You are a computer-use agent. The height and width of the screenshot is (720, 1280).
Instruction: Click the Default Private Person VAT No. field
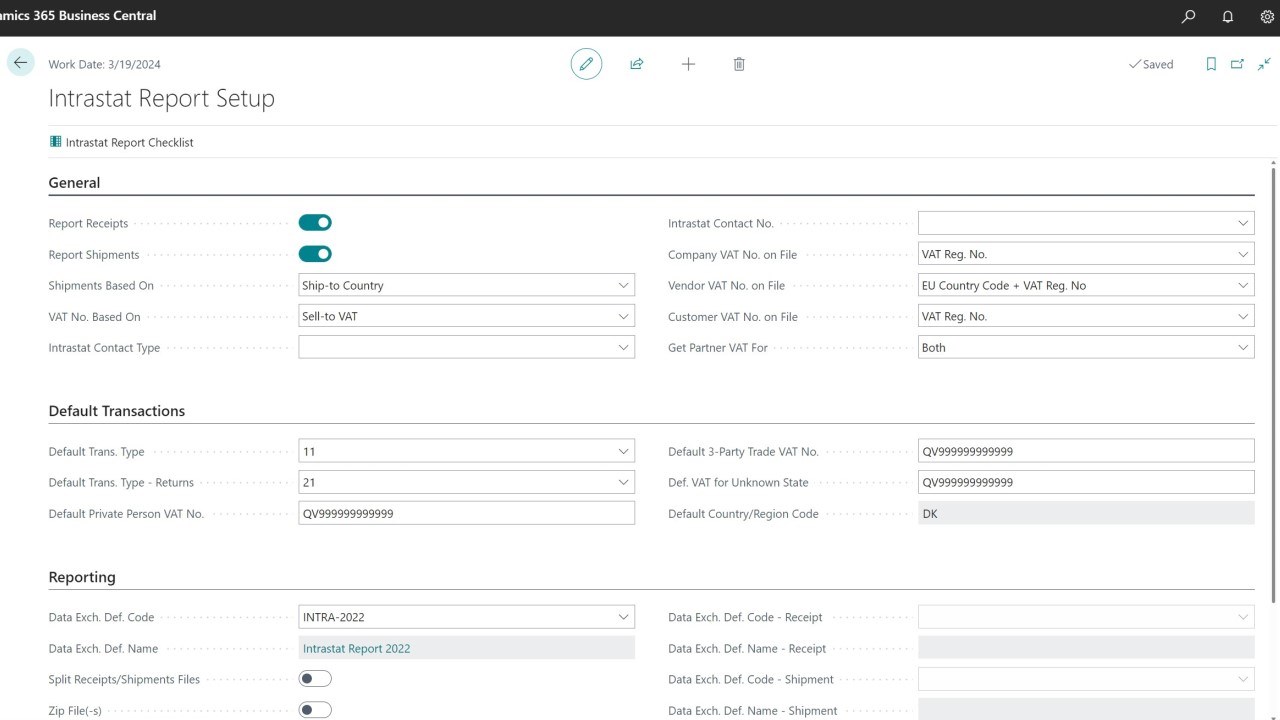[x=466, y=513]
